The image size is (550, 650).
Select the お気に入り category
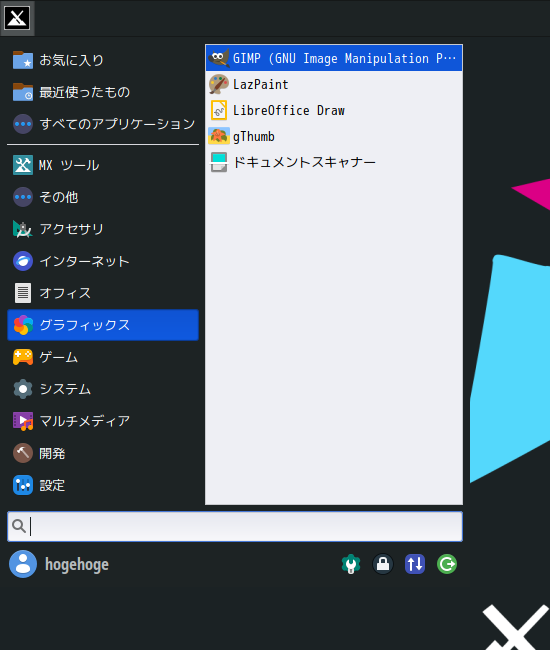(x=103, y=60)
